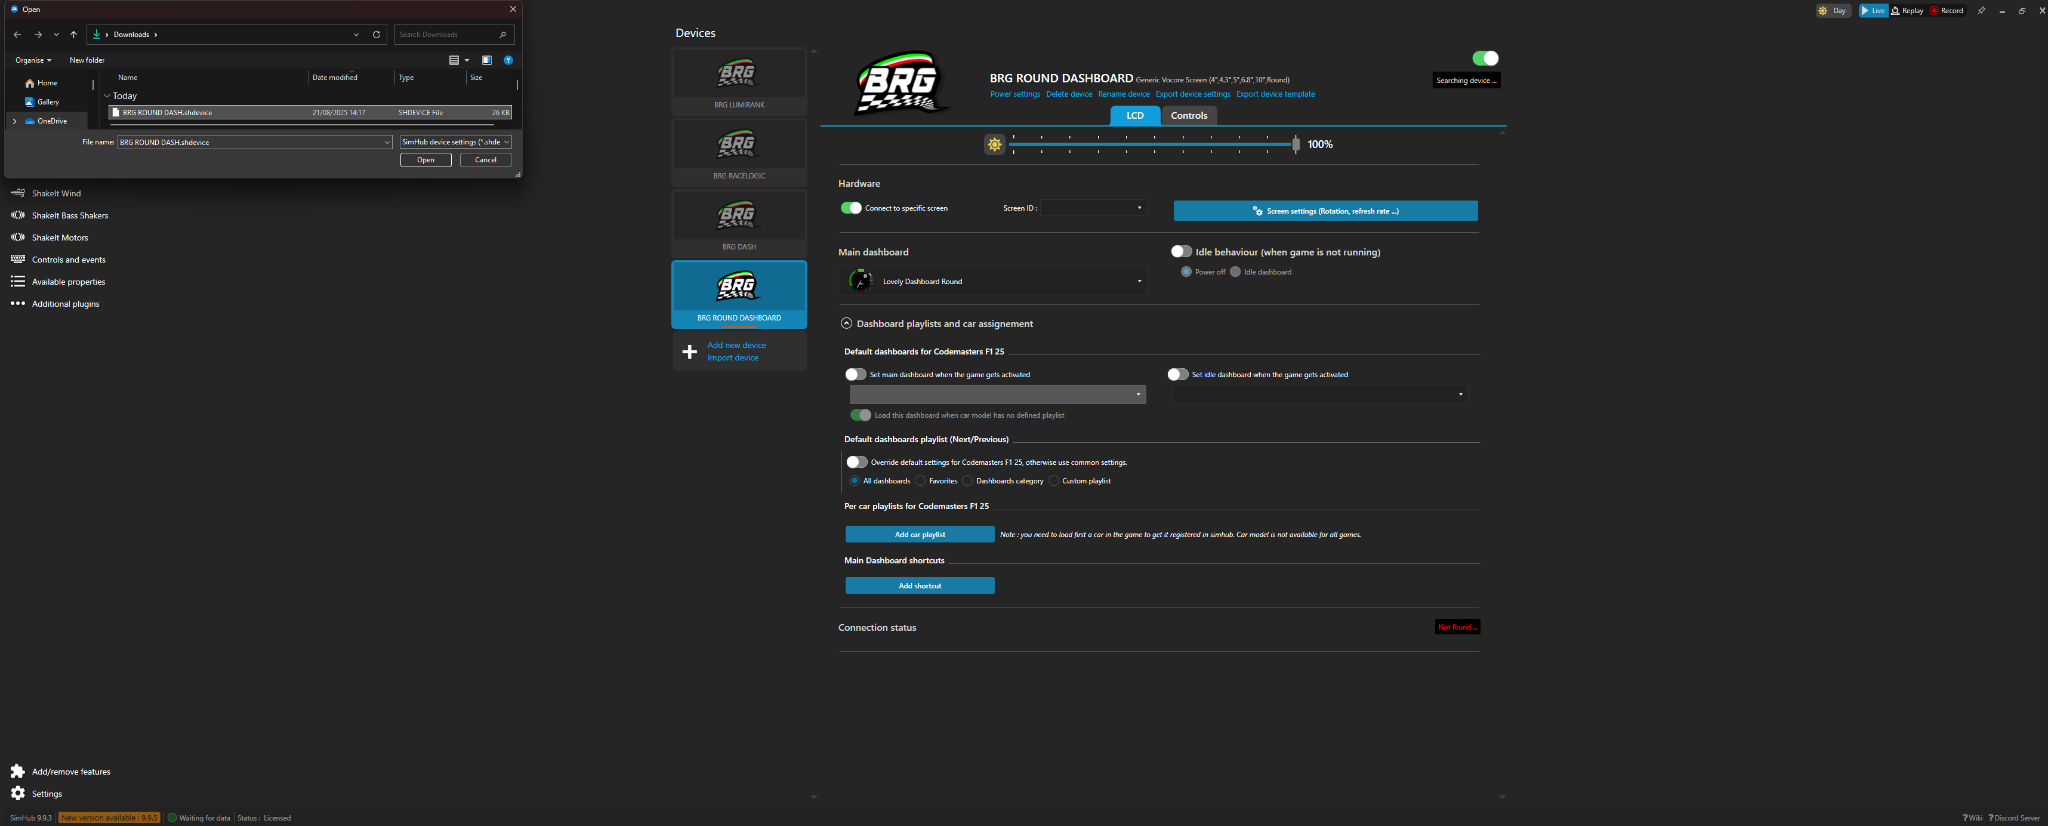Switch to the Controls tab
2048x826 pixels.
tap(1189, 116)
